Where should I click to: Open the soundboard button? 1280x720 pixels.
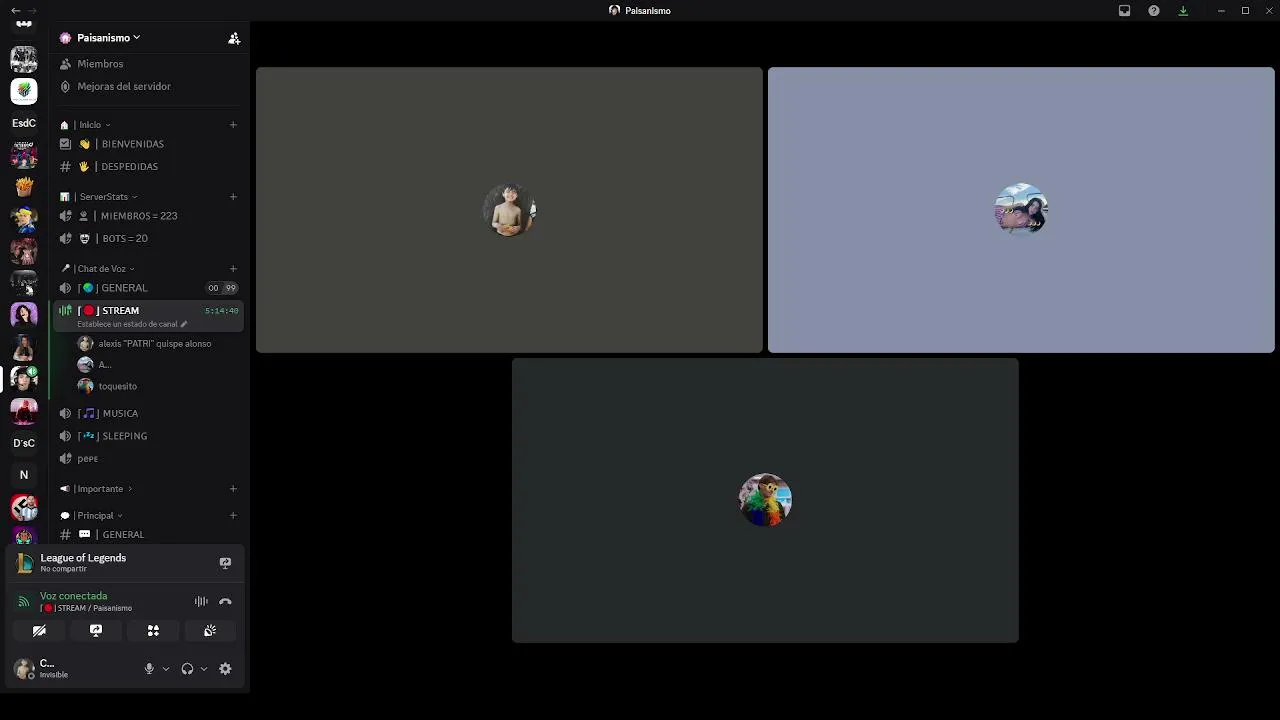tap(210, 631)
